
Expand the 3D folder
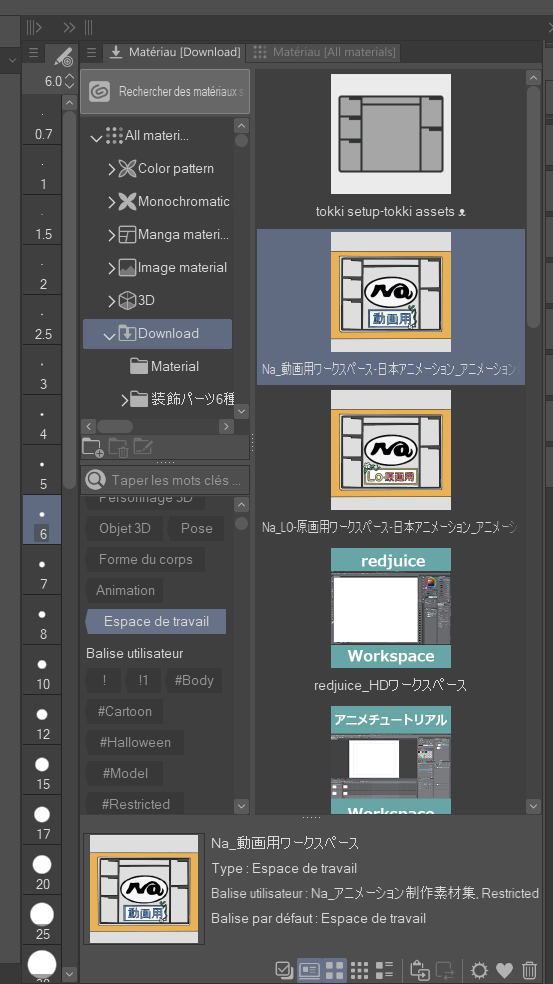(111, 301)
